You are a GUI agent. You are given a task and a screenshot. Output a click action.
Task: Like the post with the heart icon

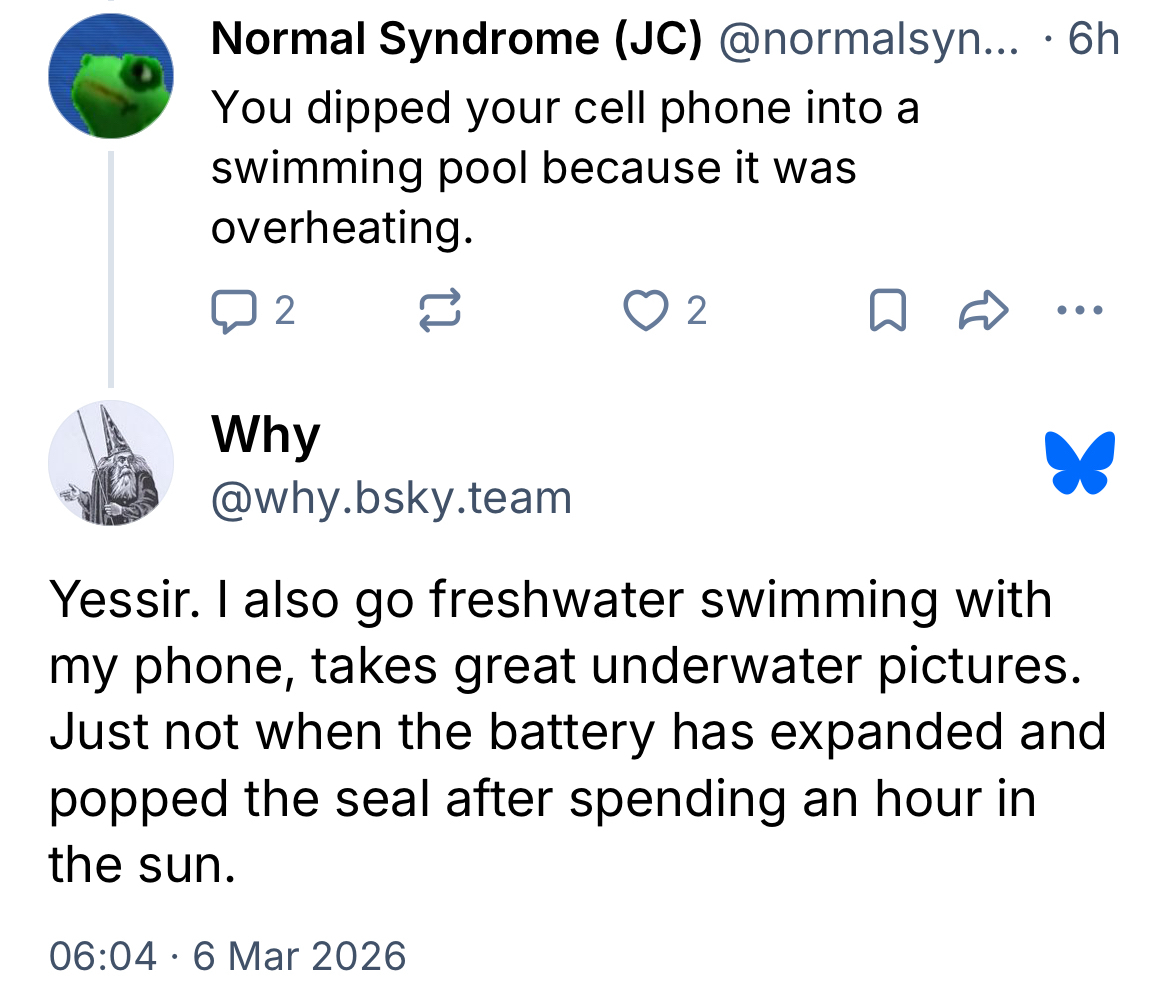[x=645, y=311]
